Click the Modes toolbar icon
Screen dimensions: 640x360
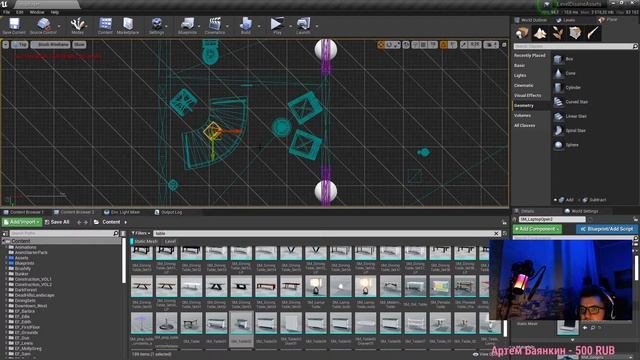[78, 26]
